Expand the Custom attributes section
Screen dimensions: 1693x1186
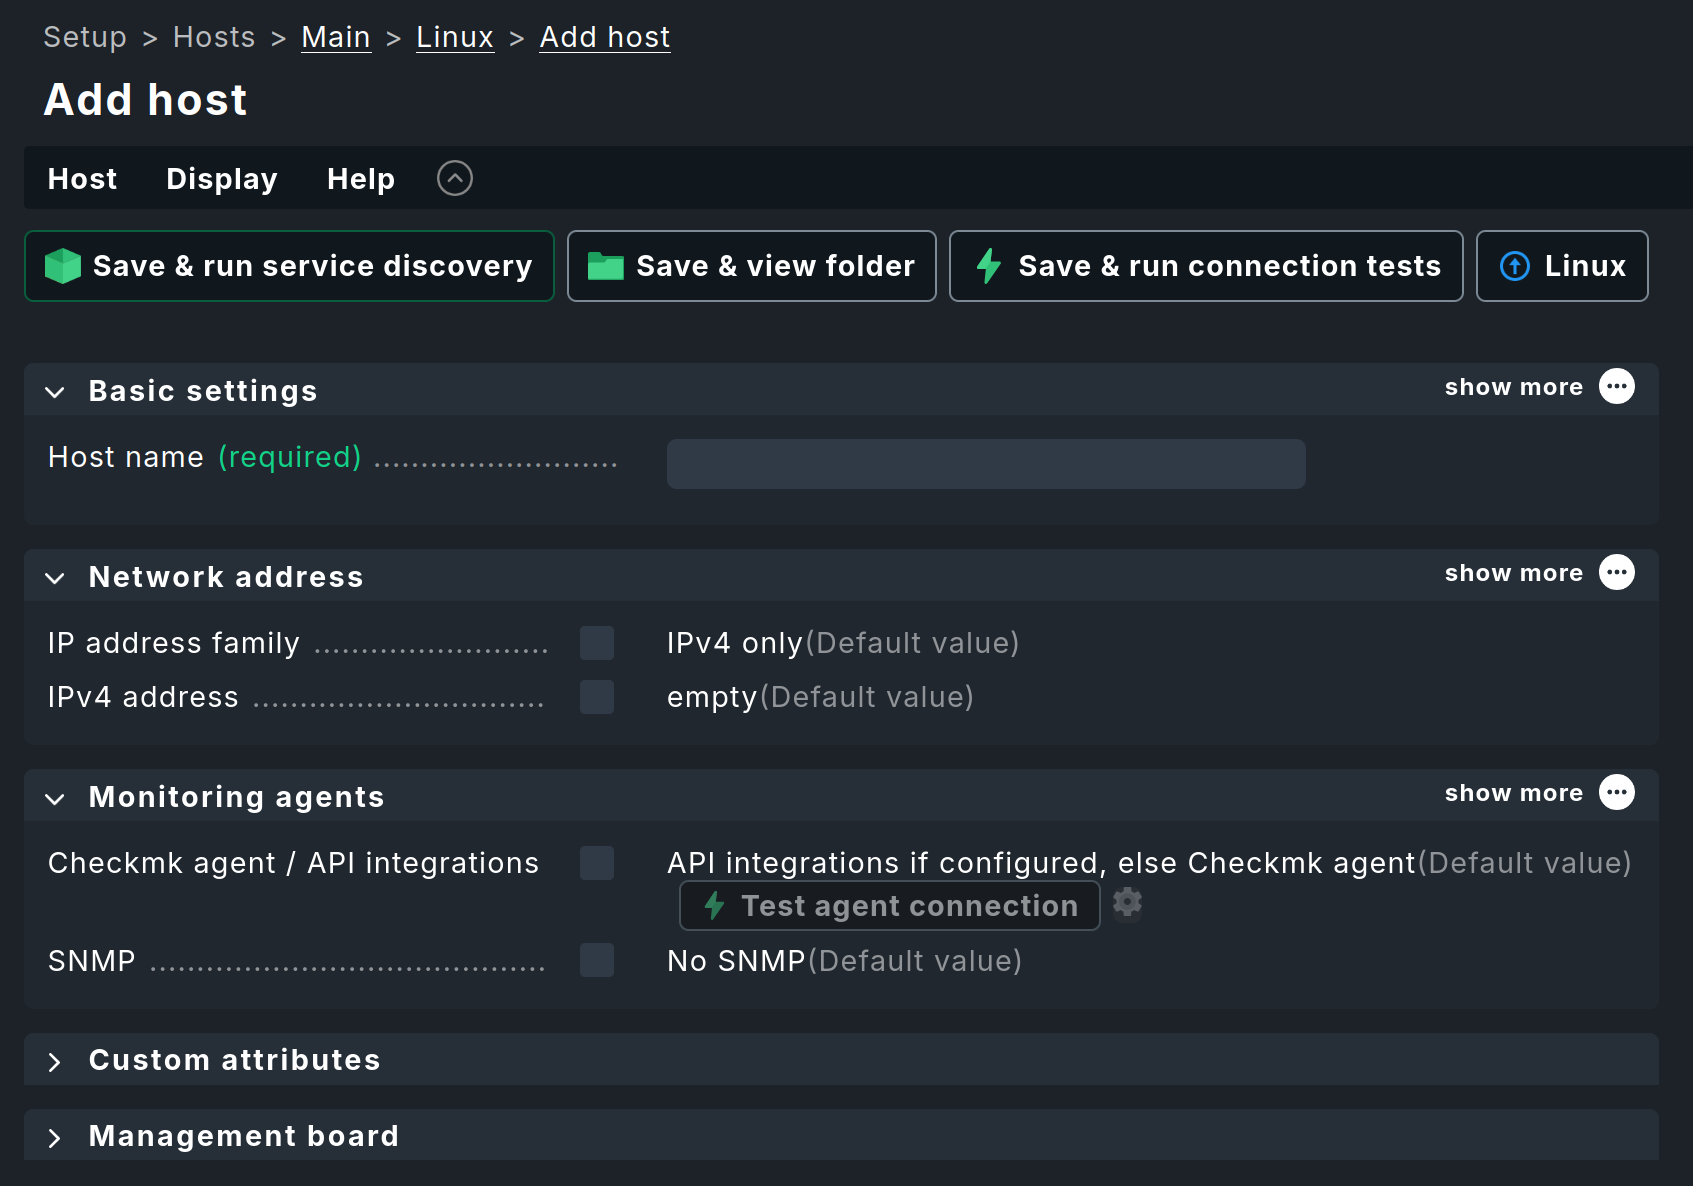click(x=55, y=1061)
